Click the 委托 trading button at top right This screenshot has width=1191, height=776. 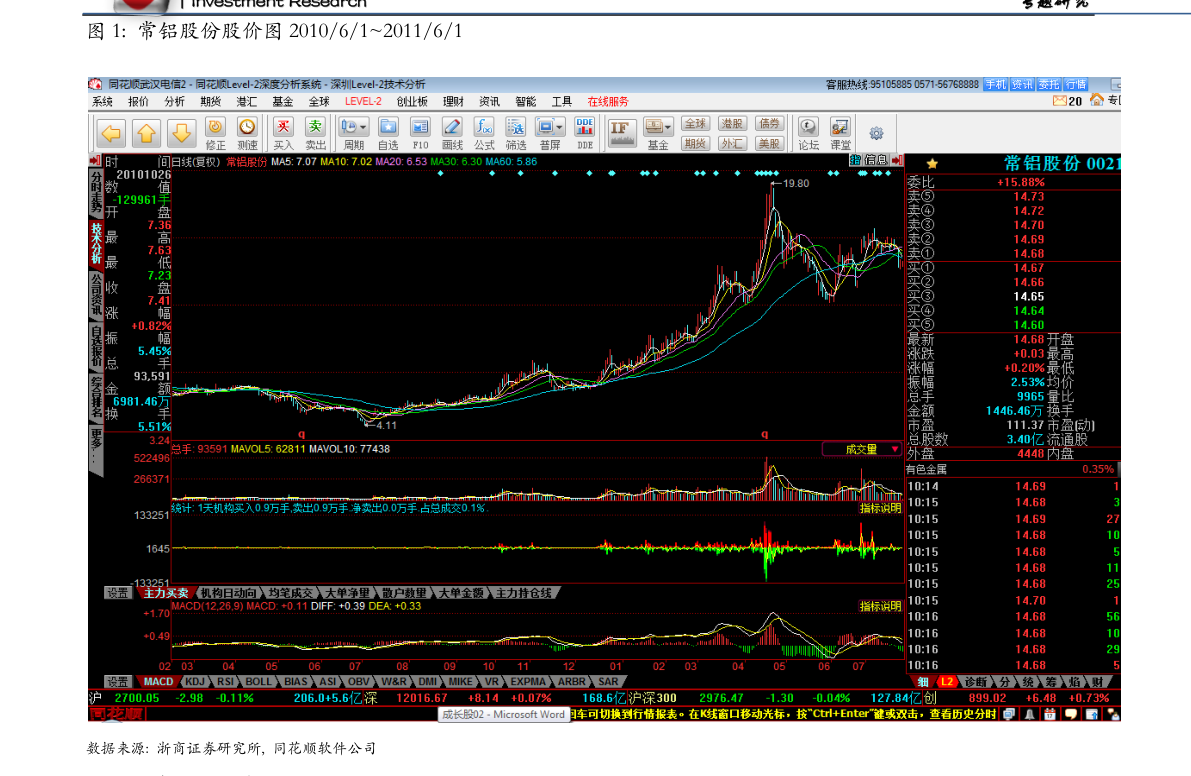coord(1048,84)
